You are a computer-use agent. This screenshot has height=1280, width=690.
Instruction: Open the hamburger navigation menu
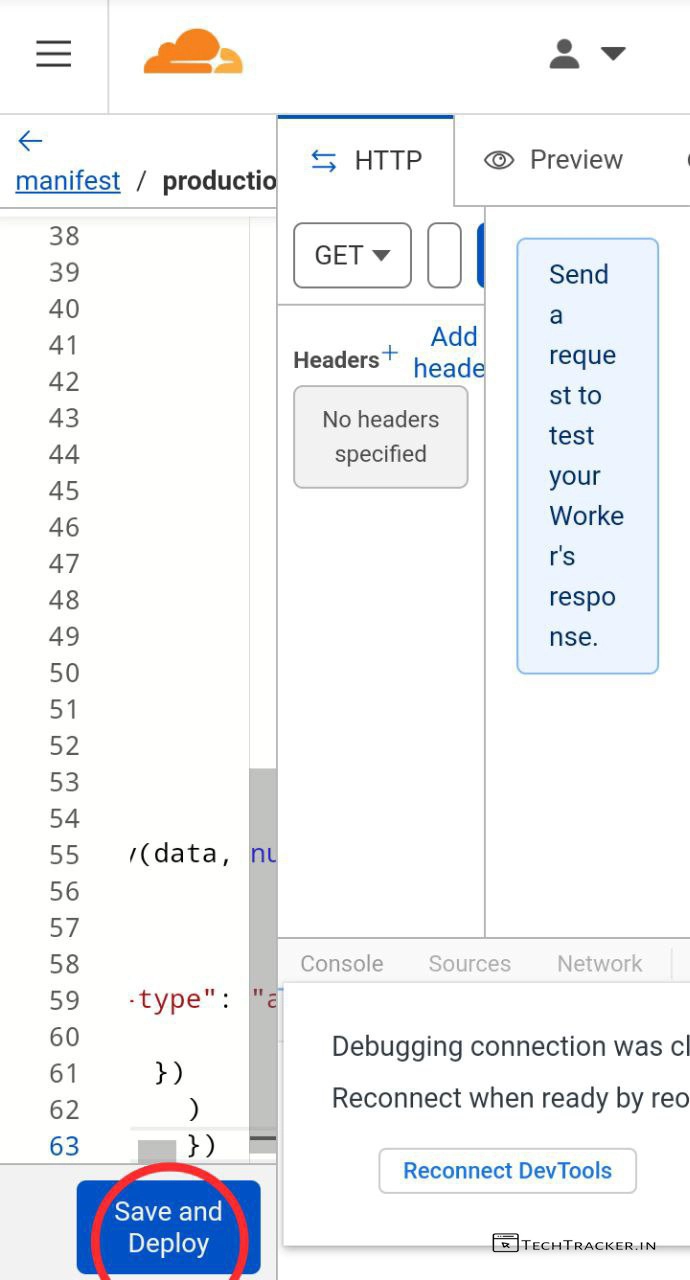[54, 54]
